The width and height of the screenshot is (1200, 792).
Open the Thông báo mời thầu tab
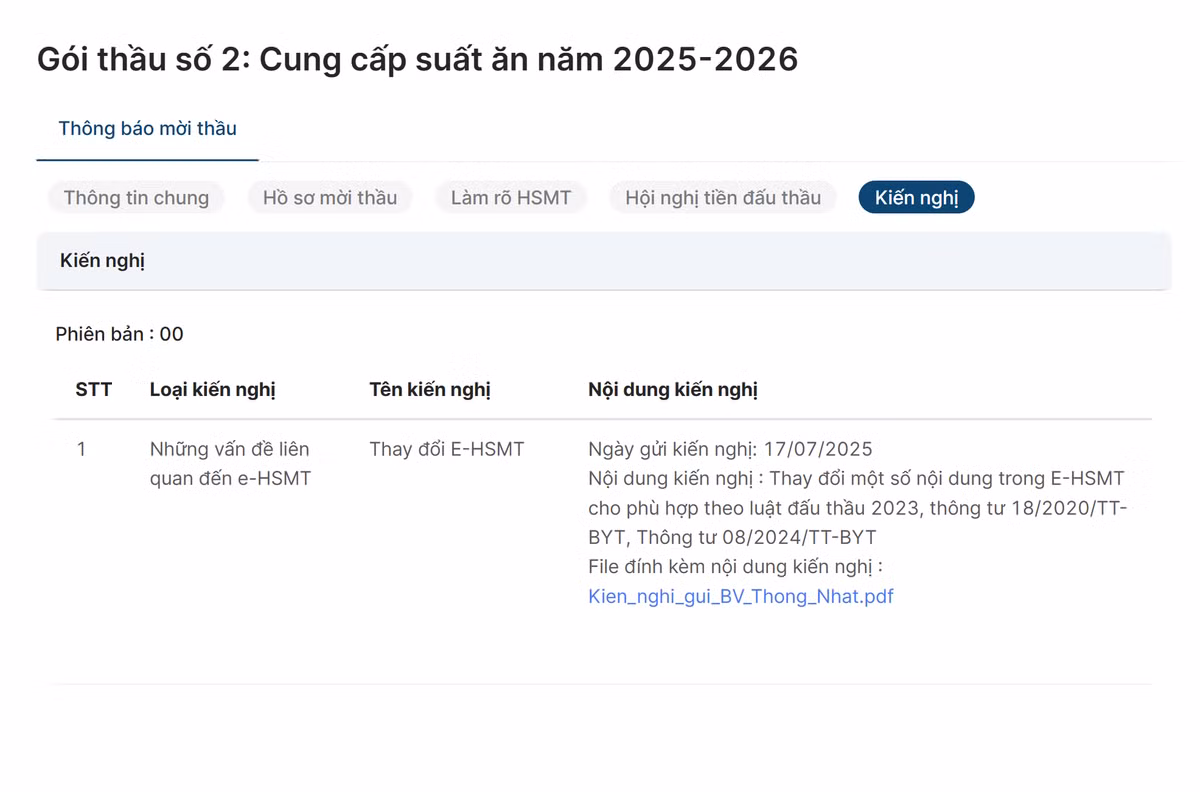[x=147, y=129]
